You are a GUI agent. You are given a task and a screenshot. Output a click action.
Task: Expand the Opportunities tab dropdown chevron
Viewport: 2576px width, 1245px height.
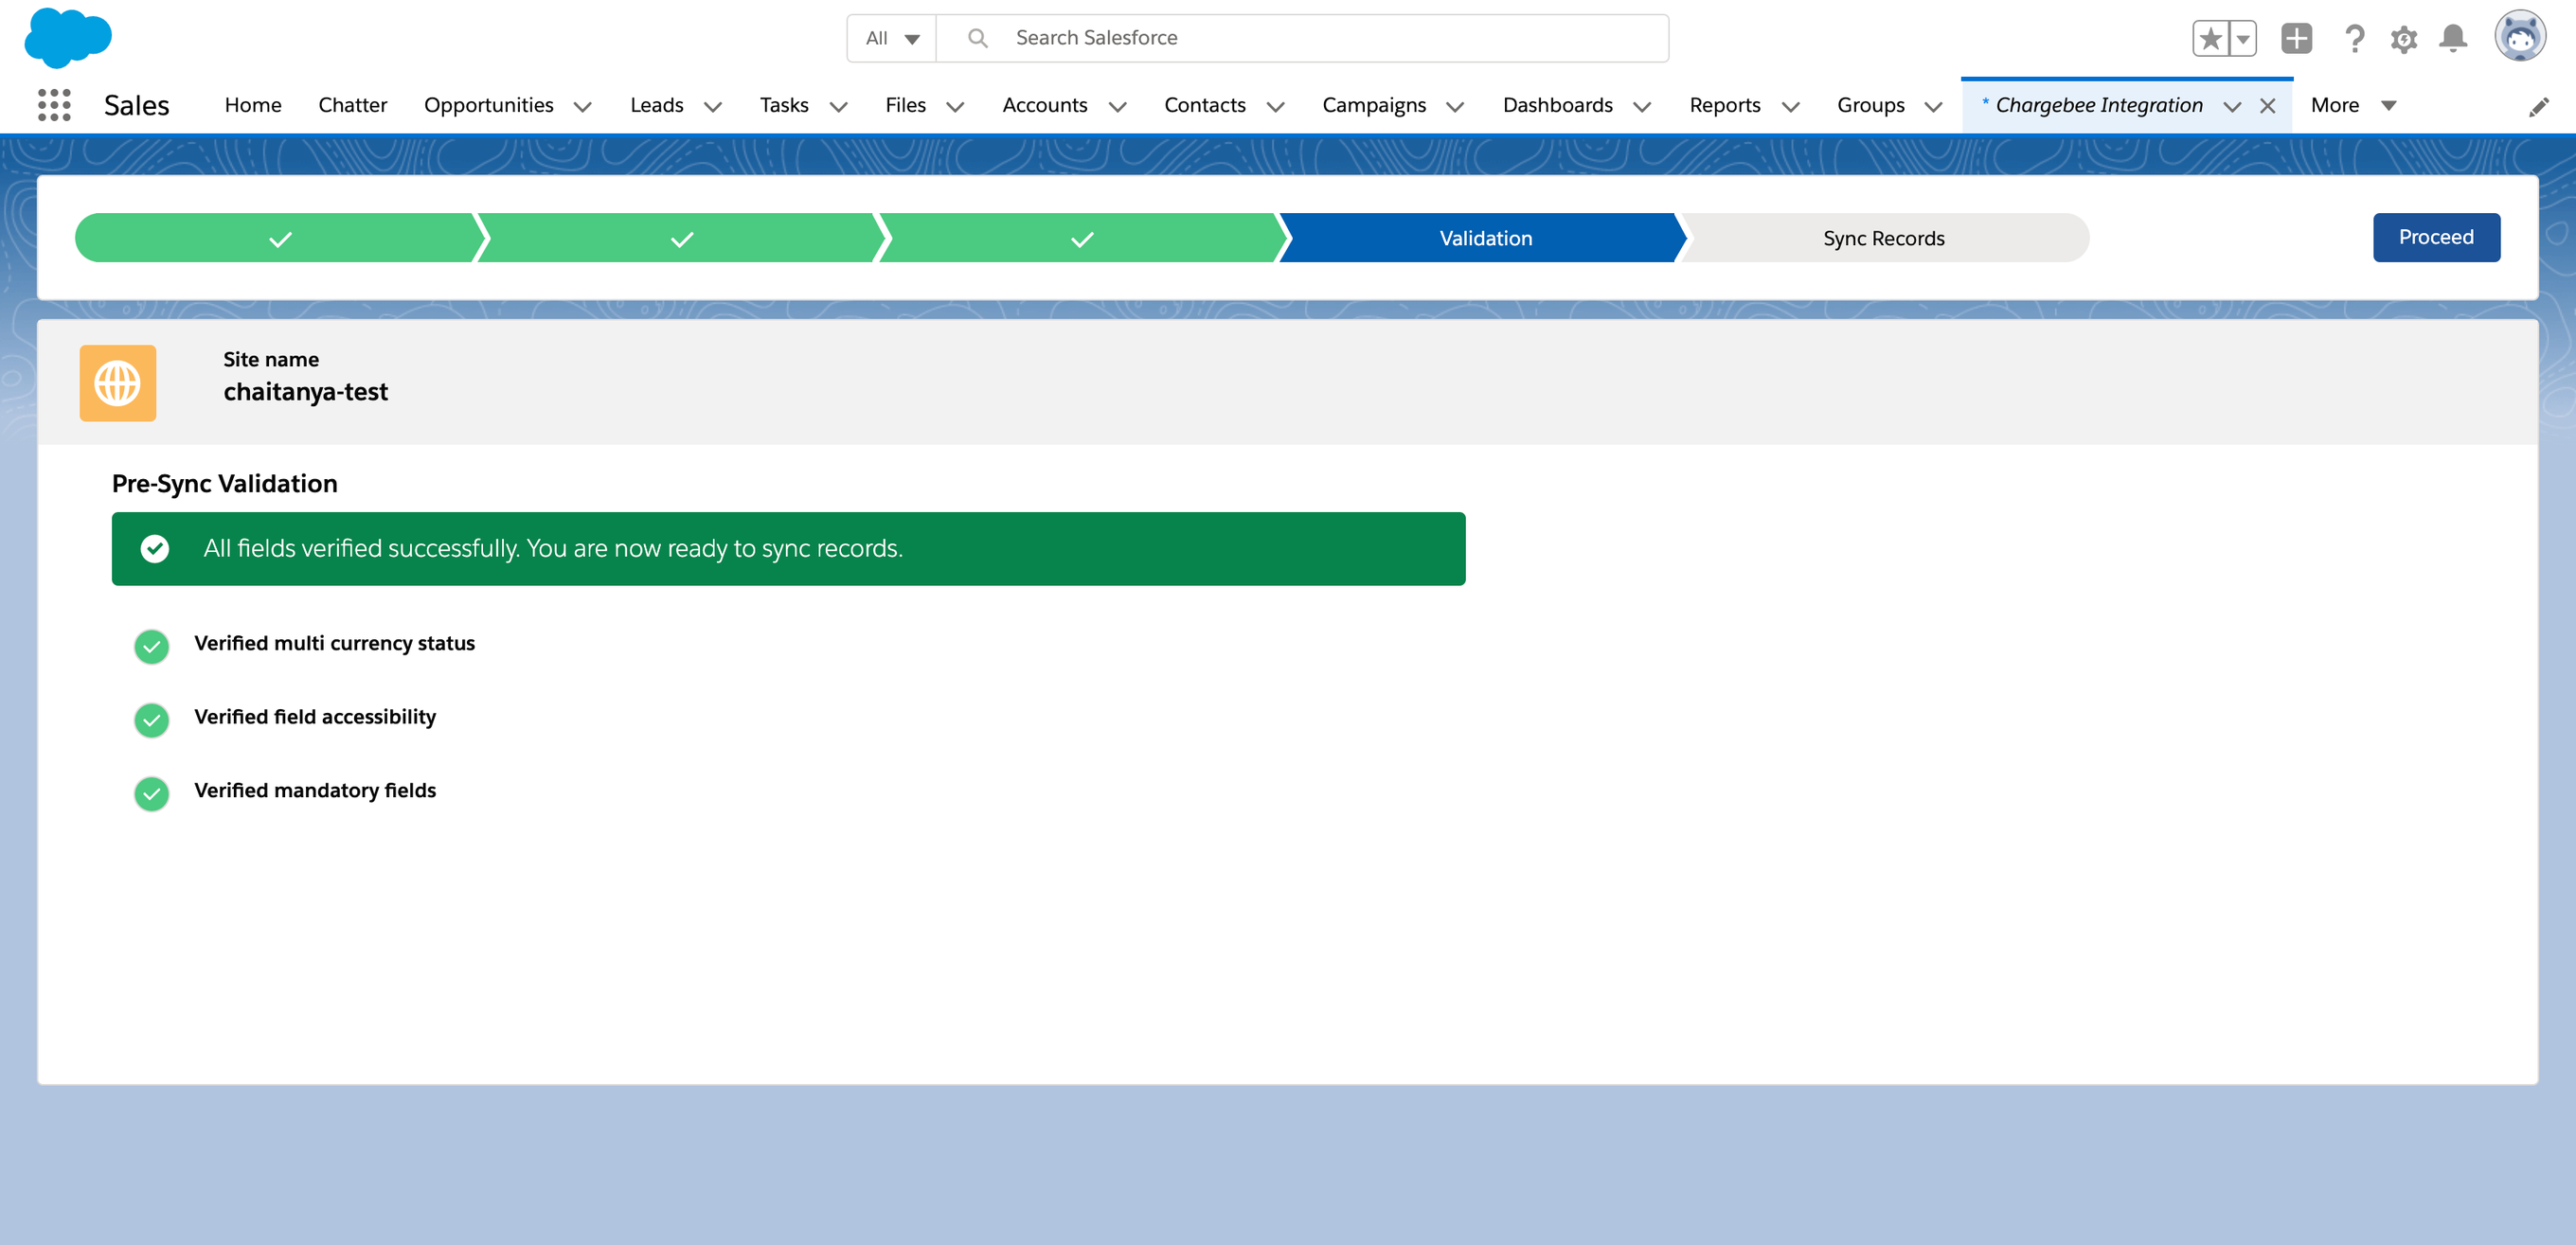pos(583,106)
